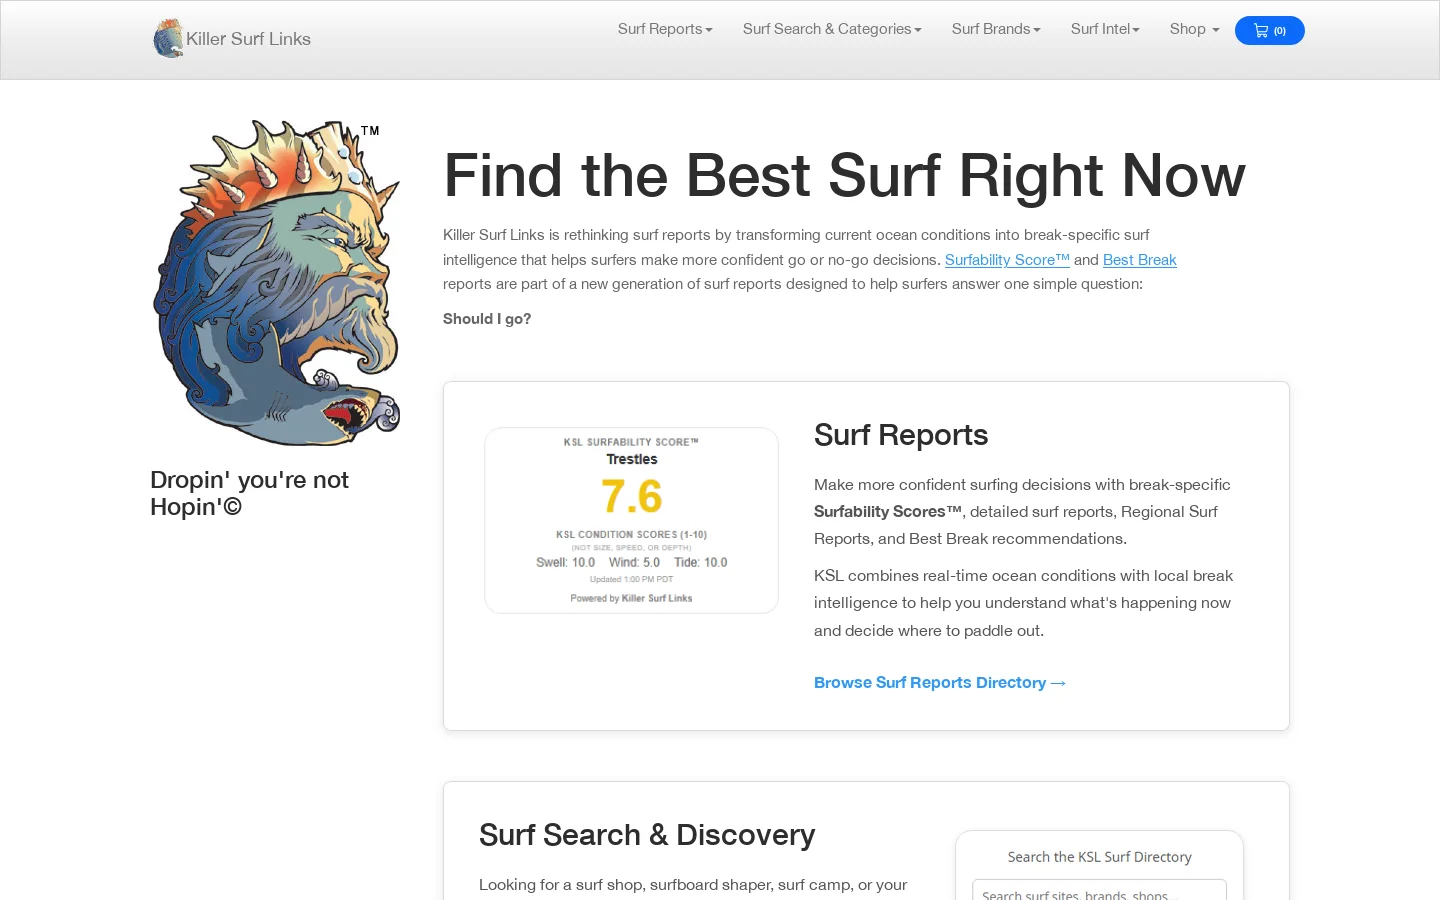Open the shopping cart button
This screenshot has height=900, width=1440.
point(1269,30)
